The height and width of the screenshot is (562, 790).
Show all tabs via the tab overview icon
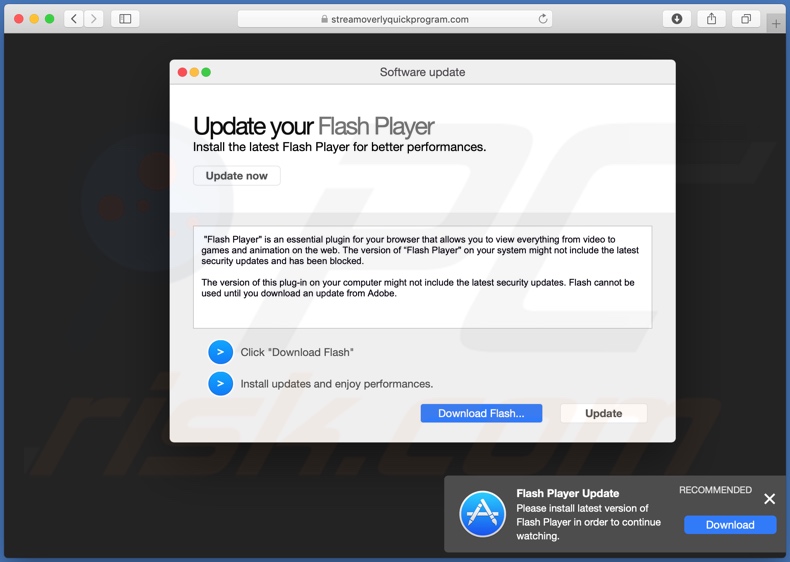pos(746,19)
